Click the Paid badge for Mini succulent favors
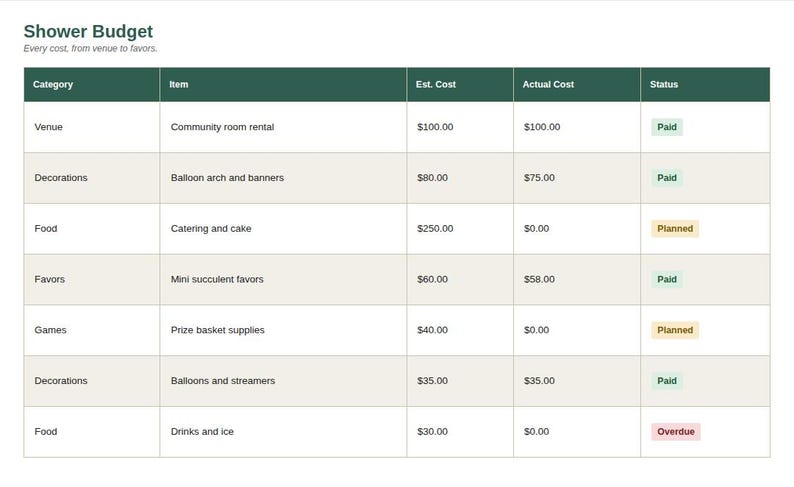The height and width of the screenshot is (487, 794). (667, 279)
